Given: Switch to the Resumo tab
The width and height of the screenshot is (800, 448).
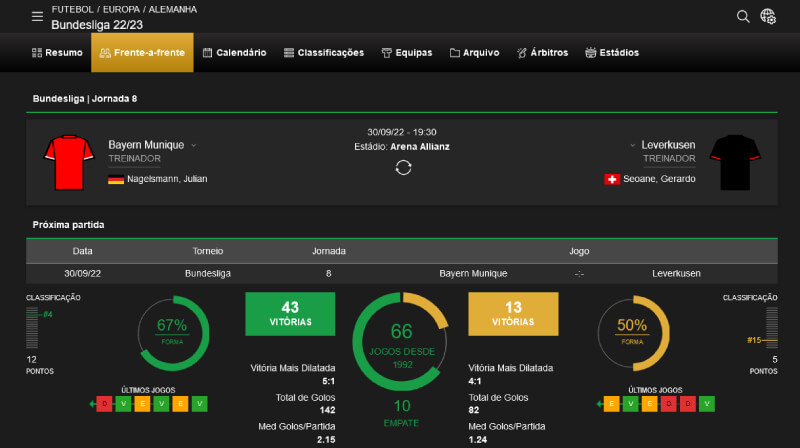Looking at the screenshot, I should pos(57,53).
